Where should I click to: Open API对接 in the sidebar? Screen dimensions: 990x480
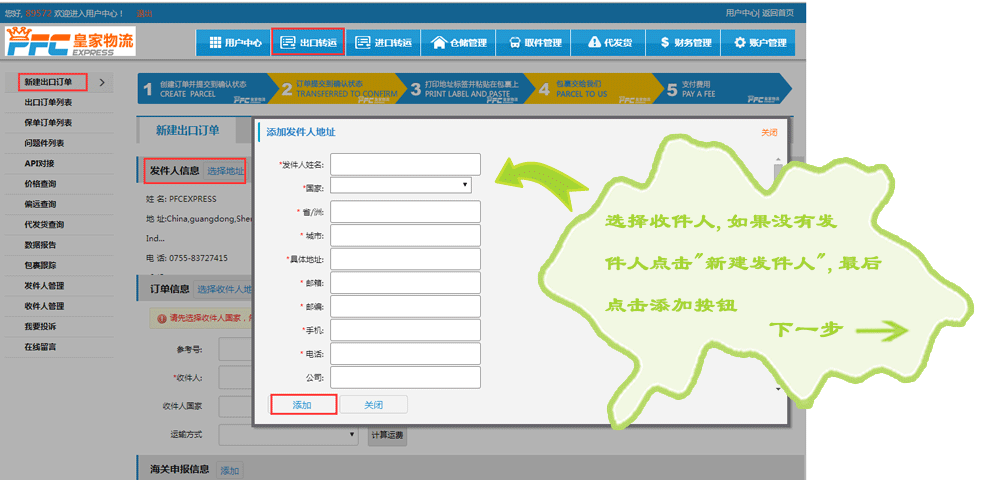click(x=39, y=164)
